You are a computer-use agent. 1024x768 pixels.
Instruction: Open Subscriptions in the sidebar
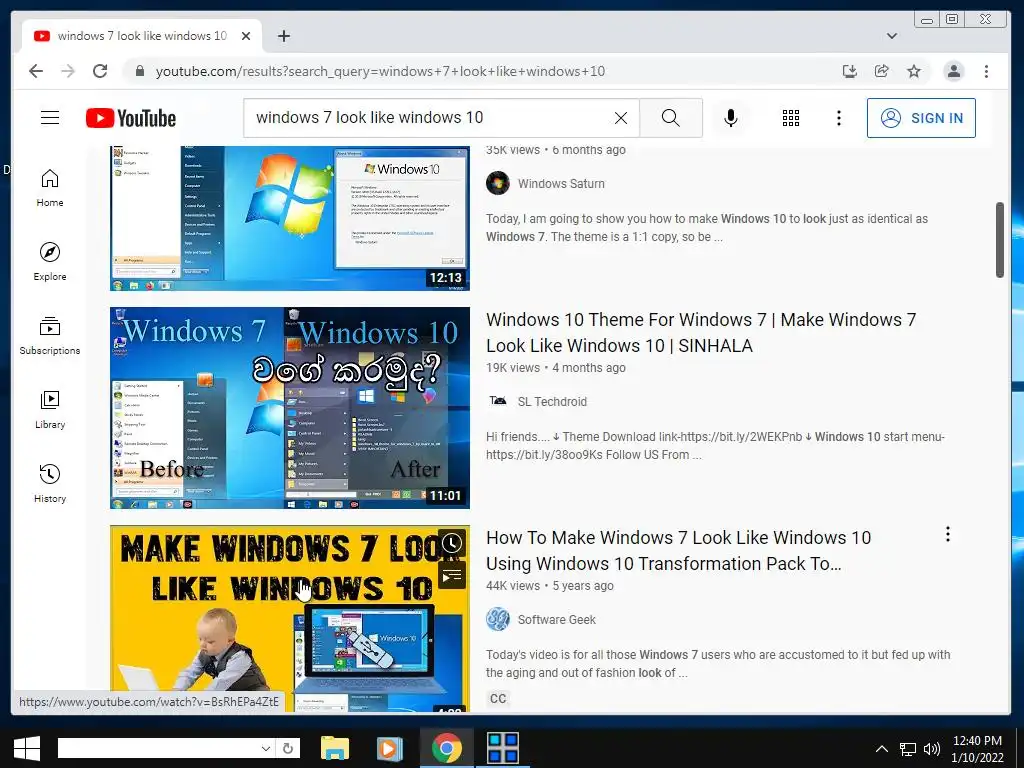click(50, 336)
